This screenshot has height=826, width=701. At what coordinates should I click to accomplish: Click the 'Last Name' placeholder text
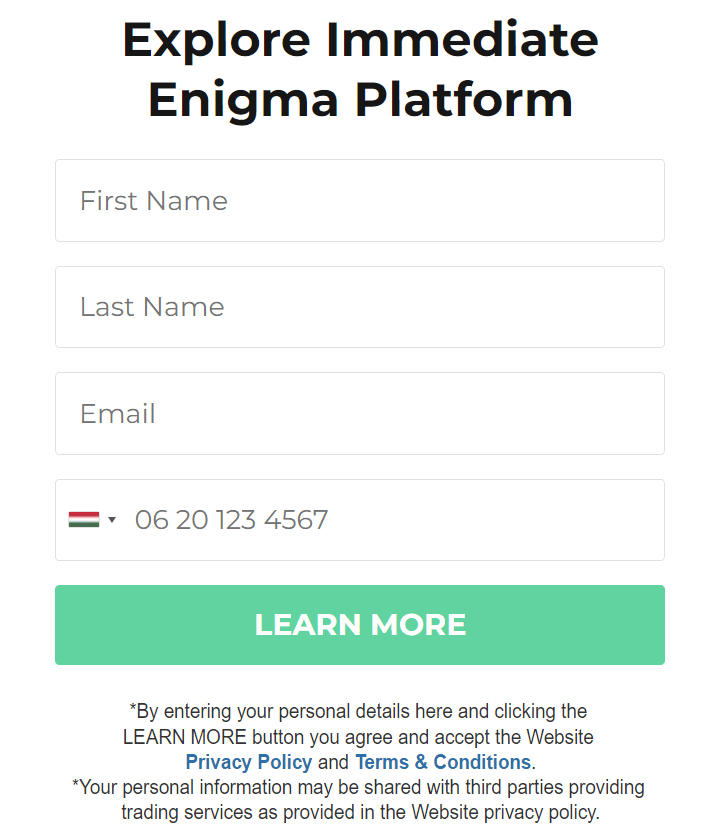click(152, 307)
